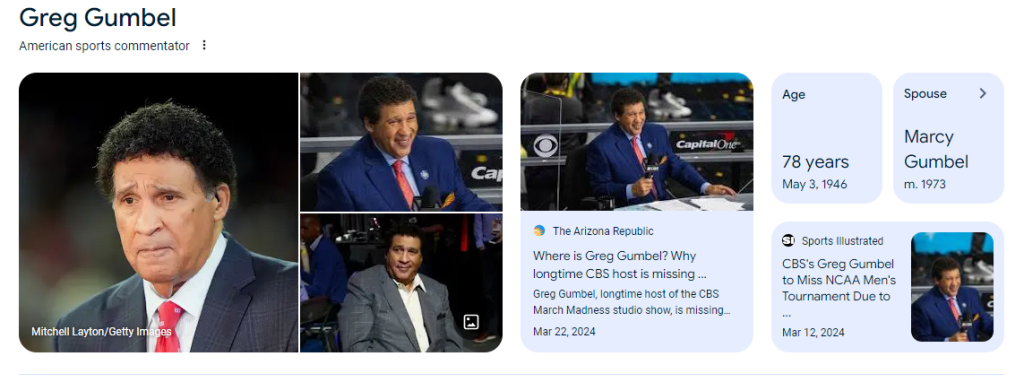Click the Greg Gumbel title heading

point(98,18)
